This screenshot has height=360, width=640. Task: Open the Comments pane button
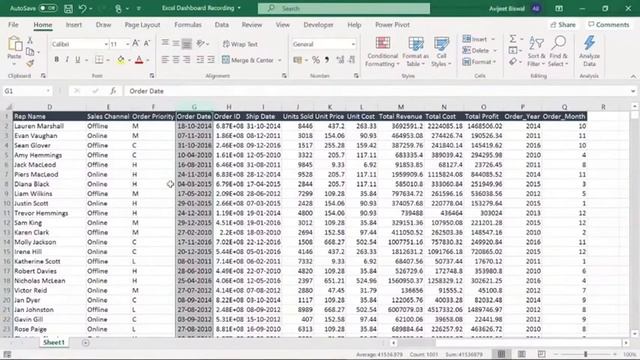[x=609, y=25]
